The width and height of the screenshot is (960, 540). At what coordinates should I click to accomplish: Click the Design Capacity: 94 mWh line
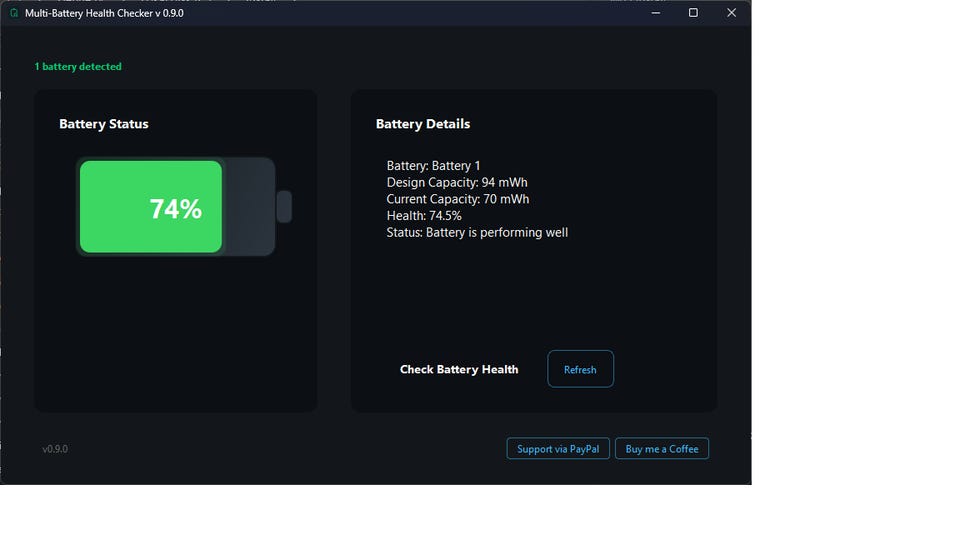pyautogui.click(x=457, y=182)
